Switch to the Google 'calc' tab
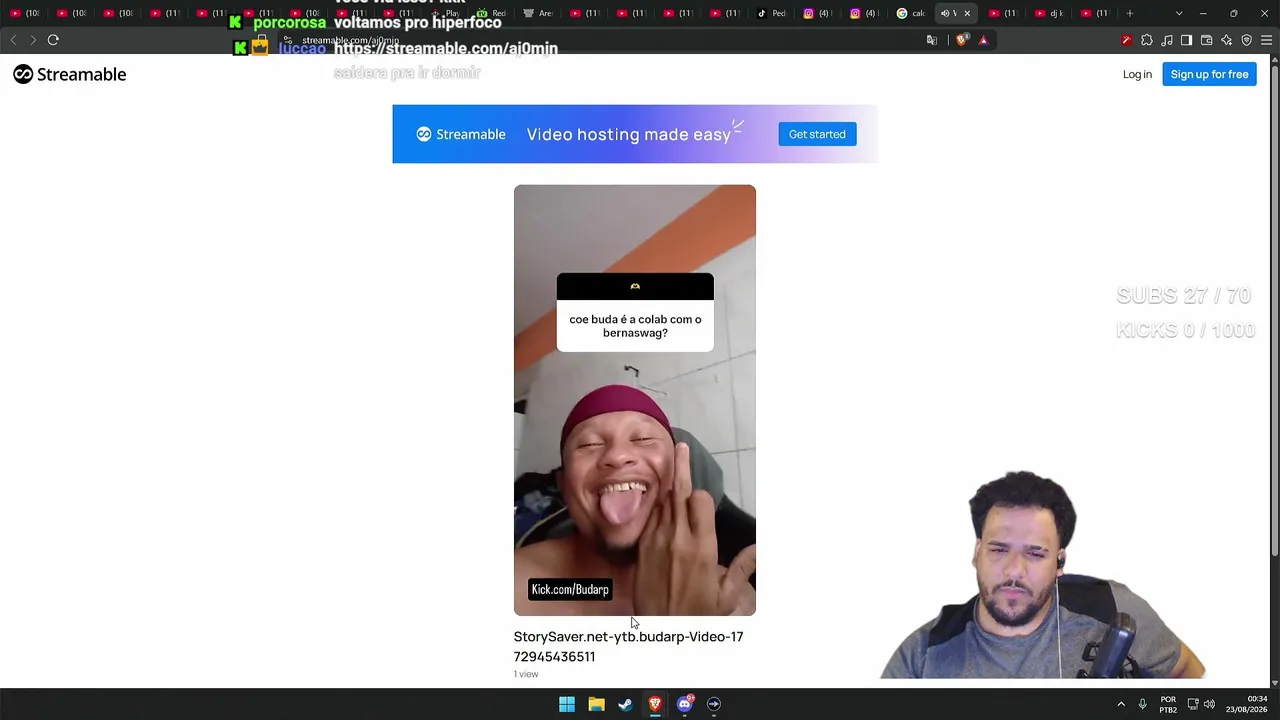 point(911,13)
